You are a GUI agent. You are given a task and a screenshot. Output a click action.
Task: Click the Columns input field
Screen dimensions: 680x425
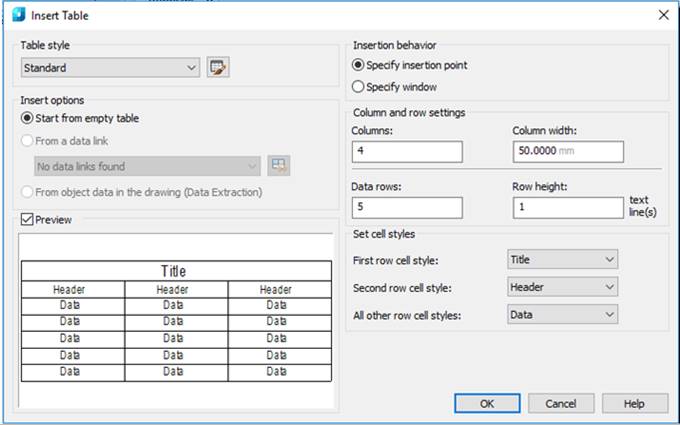406,151
